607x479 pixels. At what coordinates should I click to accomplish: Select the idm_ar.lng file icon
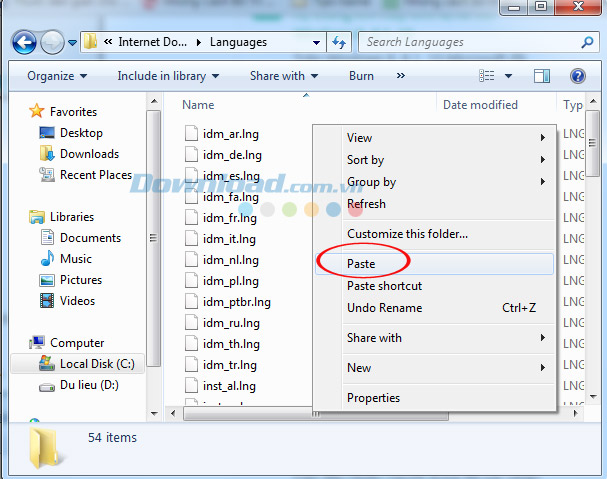tap(191, 134)
